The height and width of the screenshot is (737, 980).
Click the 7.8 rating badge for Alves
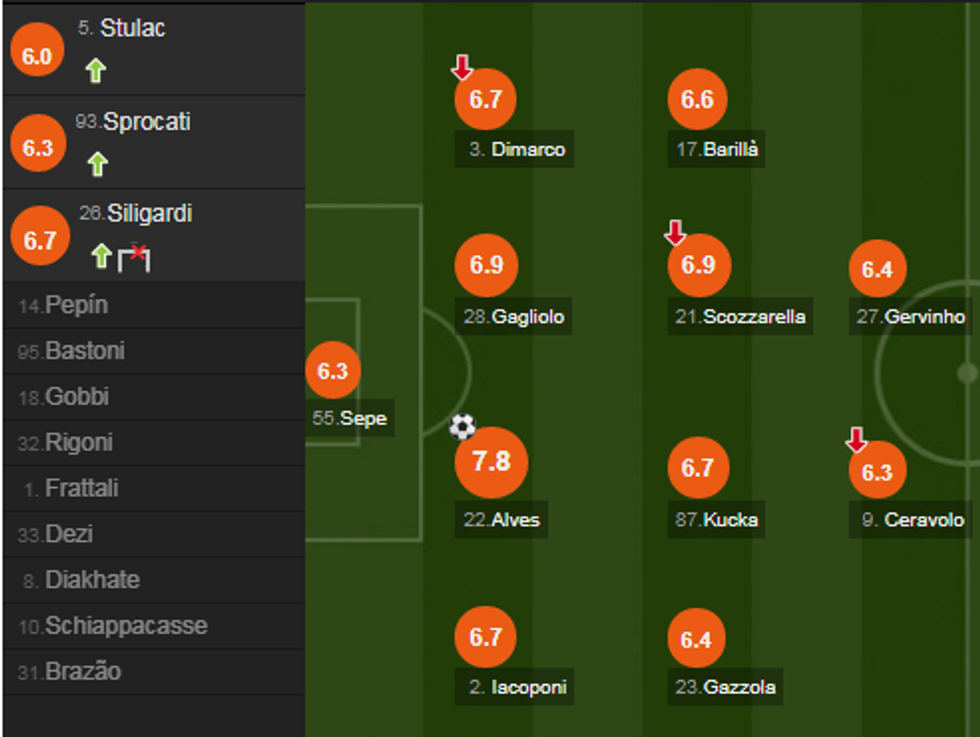[x=491, y=462]
